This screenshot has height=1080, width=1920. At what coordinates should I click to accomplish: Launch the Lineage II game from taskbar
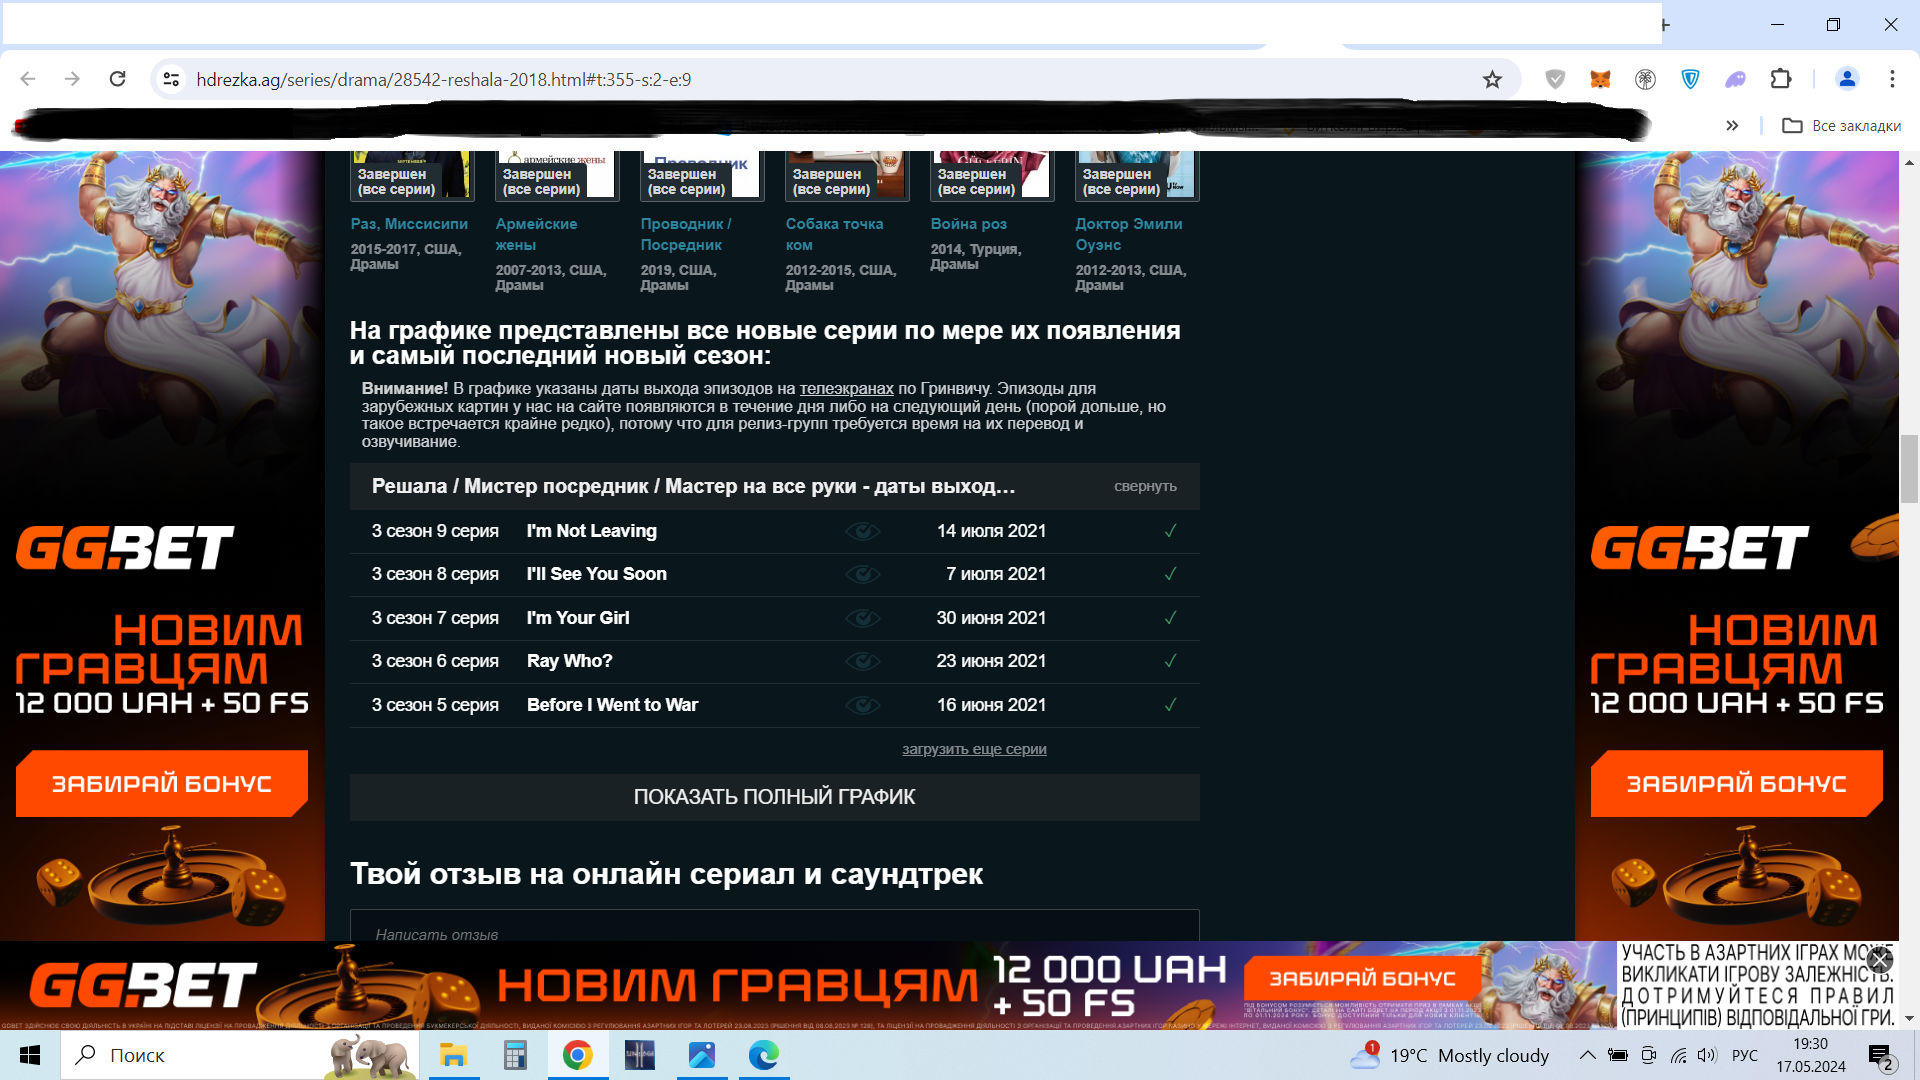640,1055
